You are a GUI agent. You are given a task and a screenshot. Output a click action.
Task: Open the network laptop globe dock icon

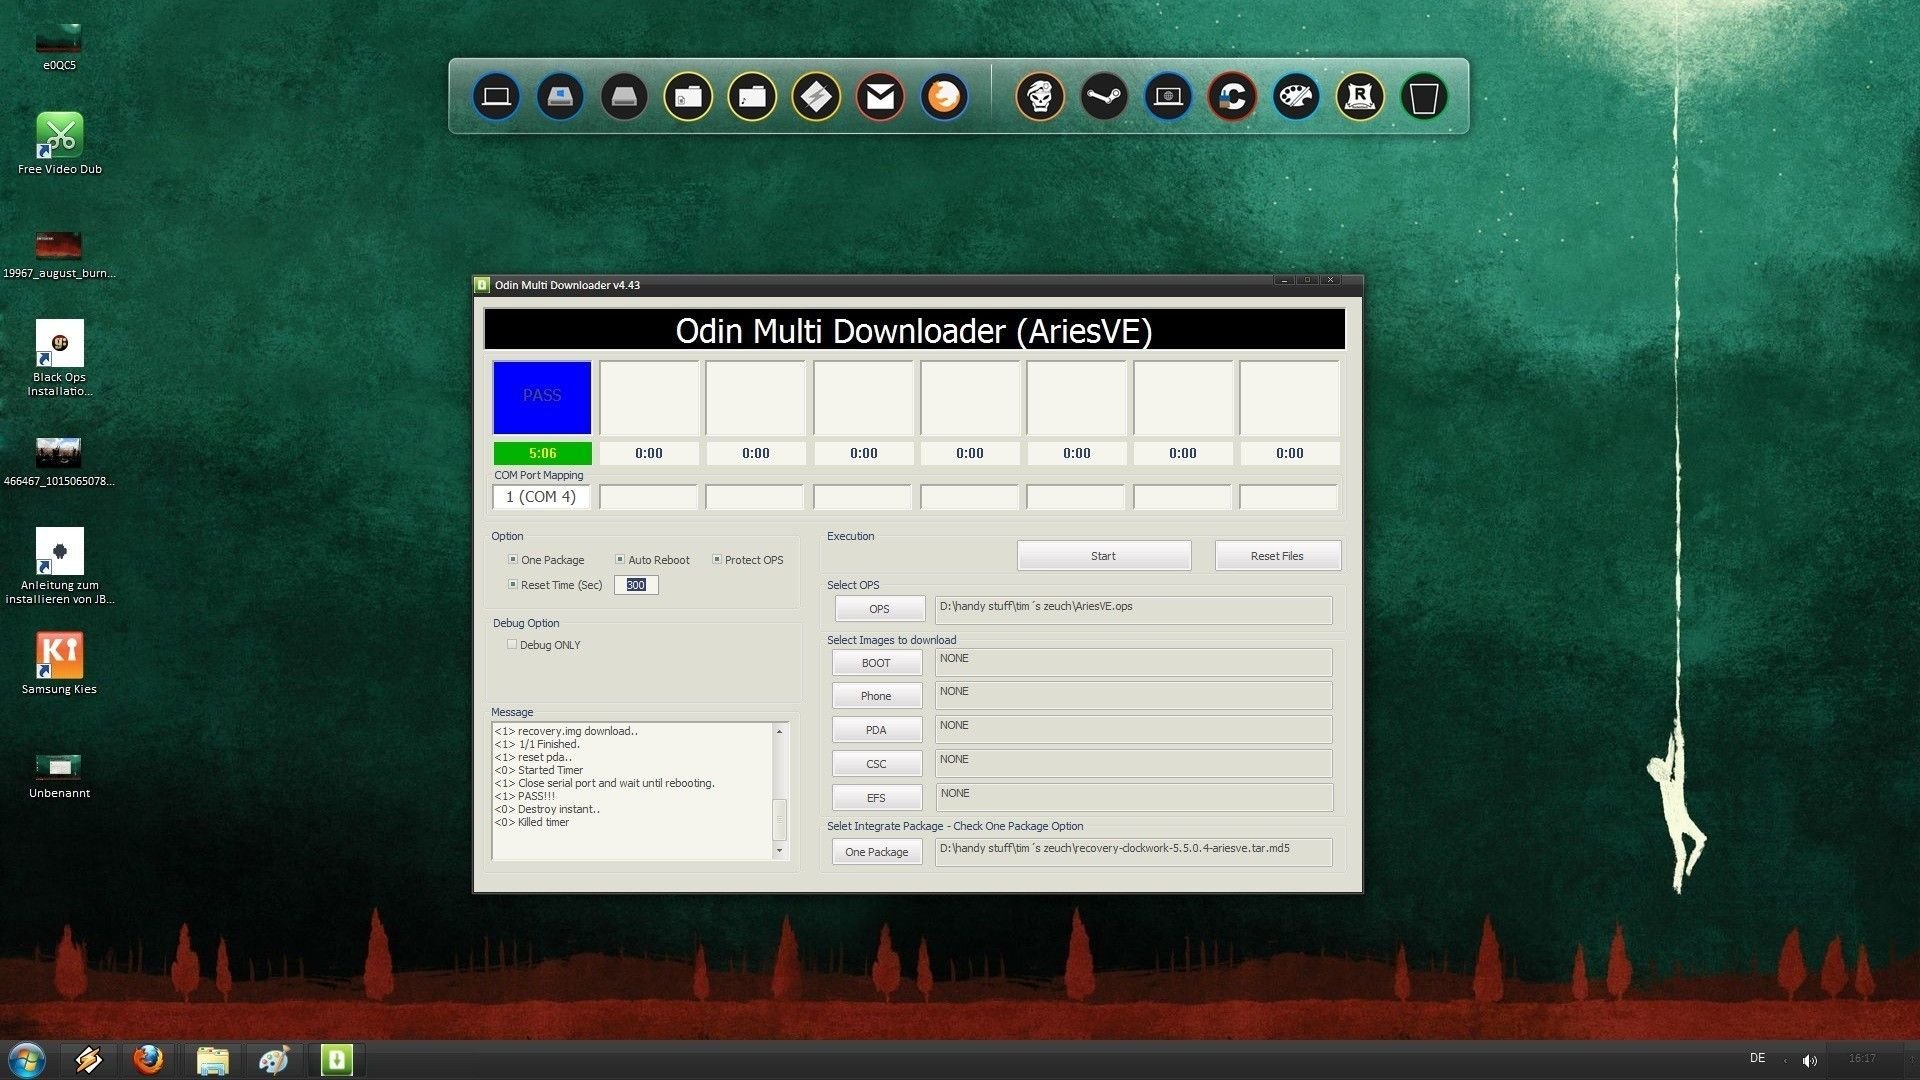(1168, 97)
